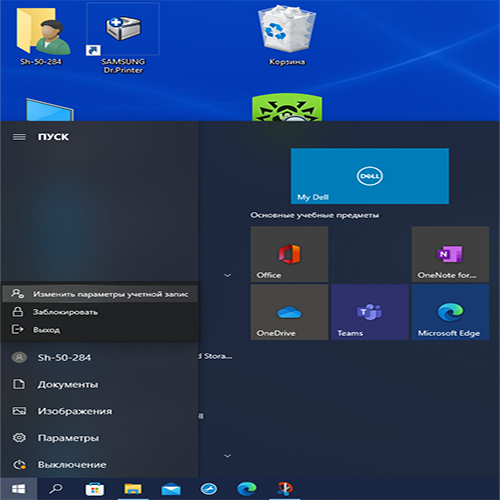Open the OneDrive tile

(289, 312)
